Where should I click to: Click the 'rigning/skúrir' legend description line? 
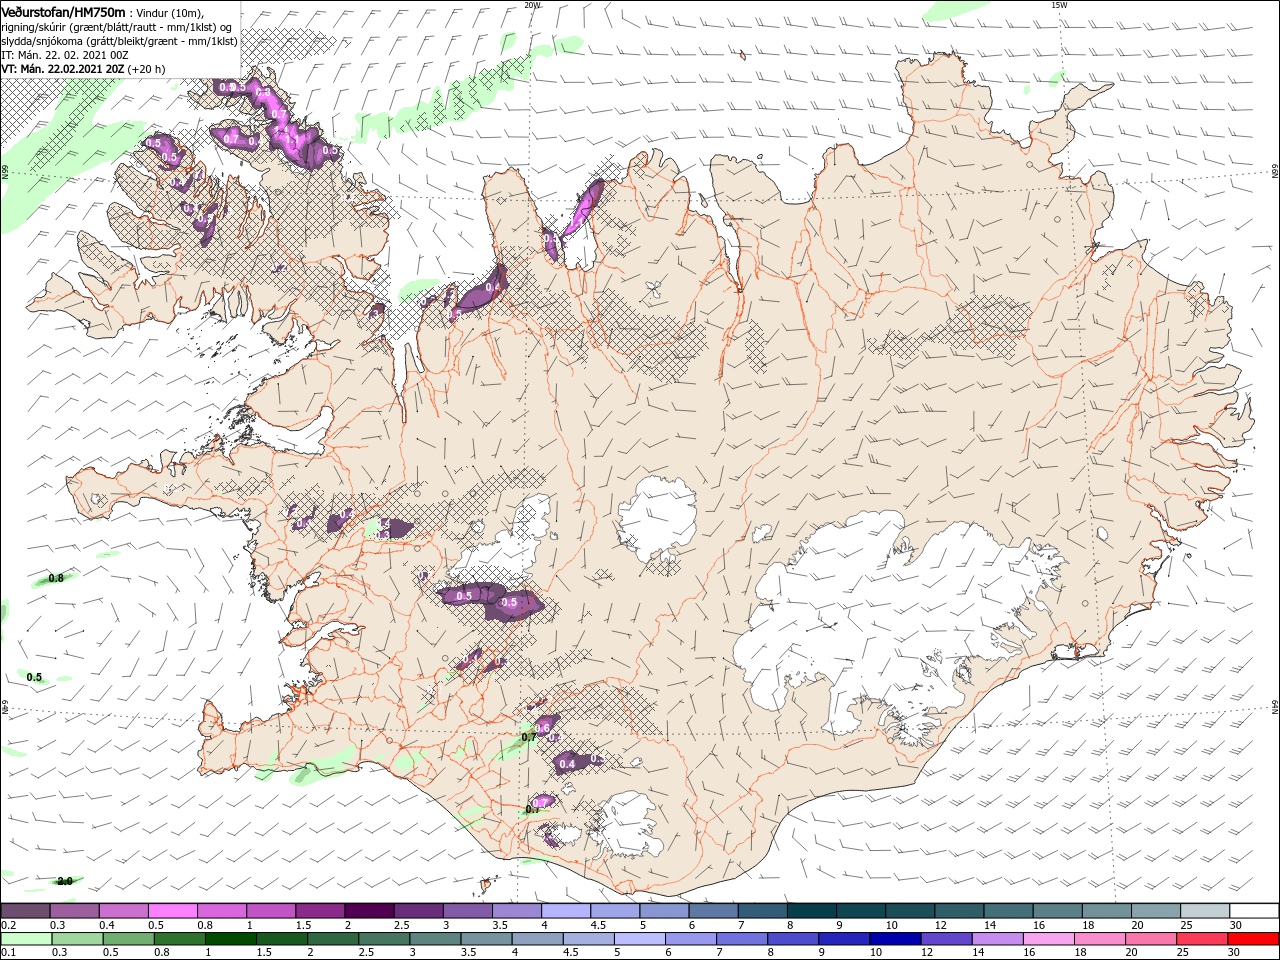pos(117,27)
